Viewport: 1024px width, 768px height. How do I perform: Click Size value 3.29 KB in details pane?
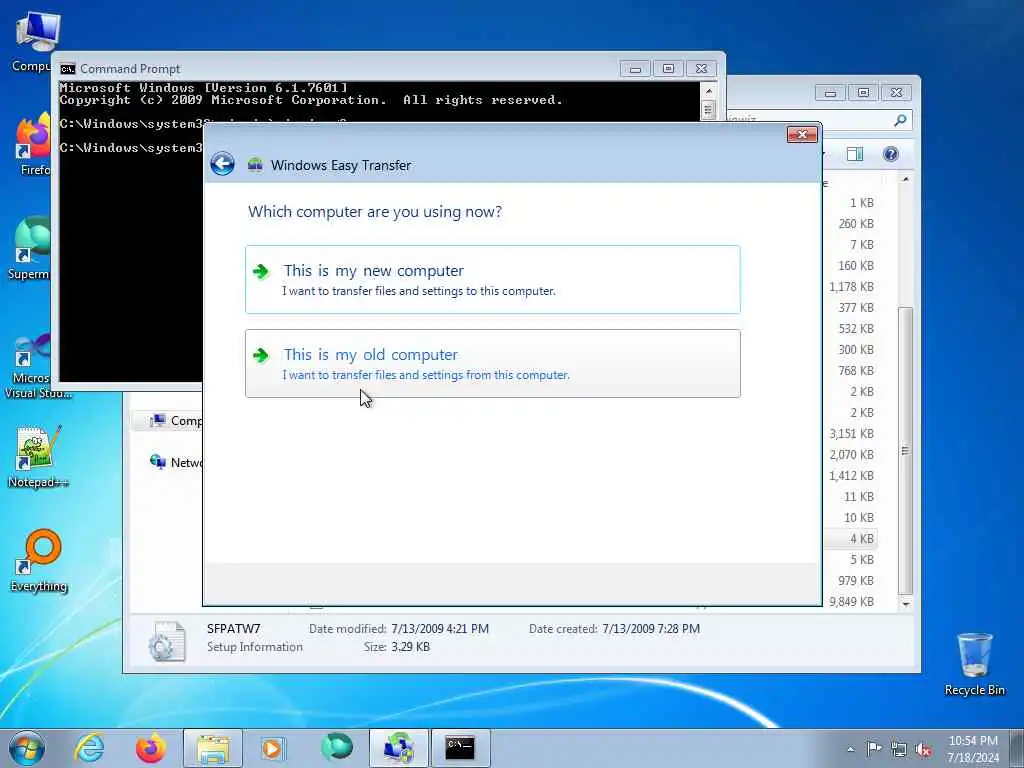pyautogui.click(x=410, y=647)
